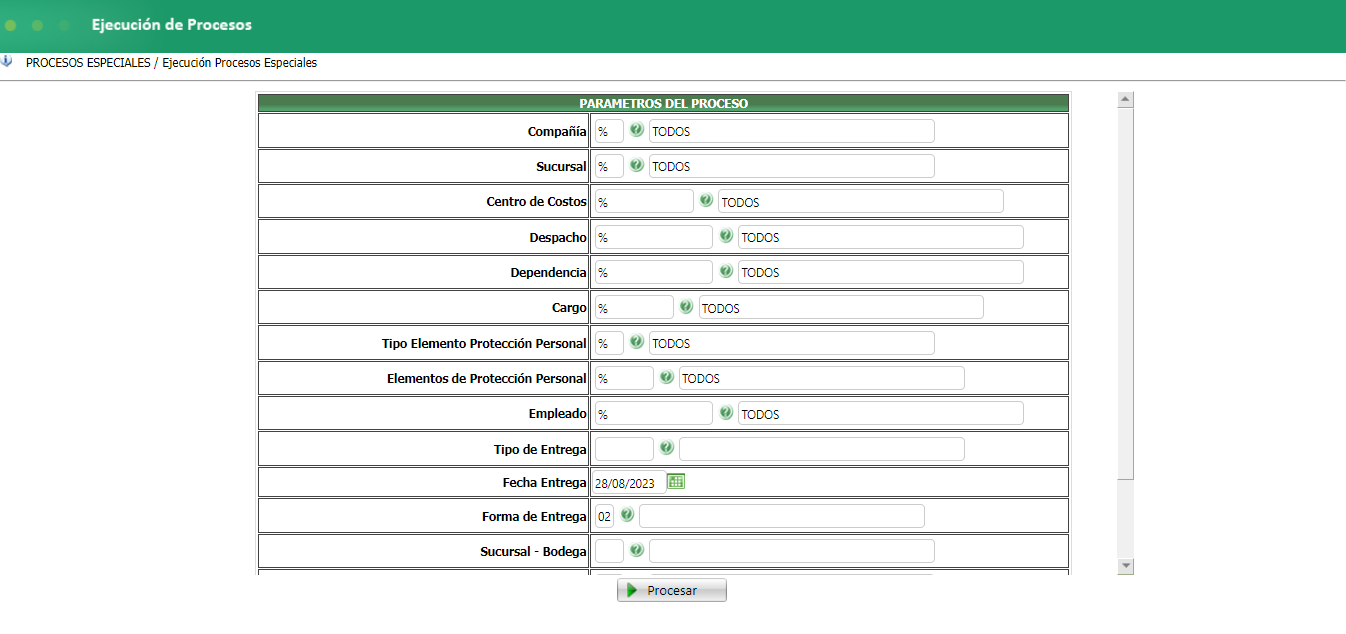The width and height of the screenshot is (1346, 634).
Task: Open the help lookup icon for Compañía
Action: coord(637,130)
